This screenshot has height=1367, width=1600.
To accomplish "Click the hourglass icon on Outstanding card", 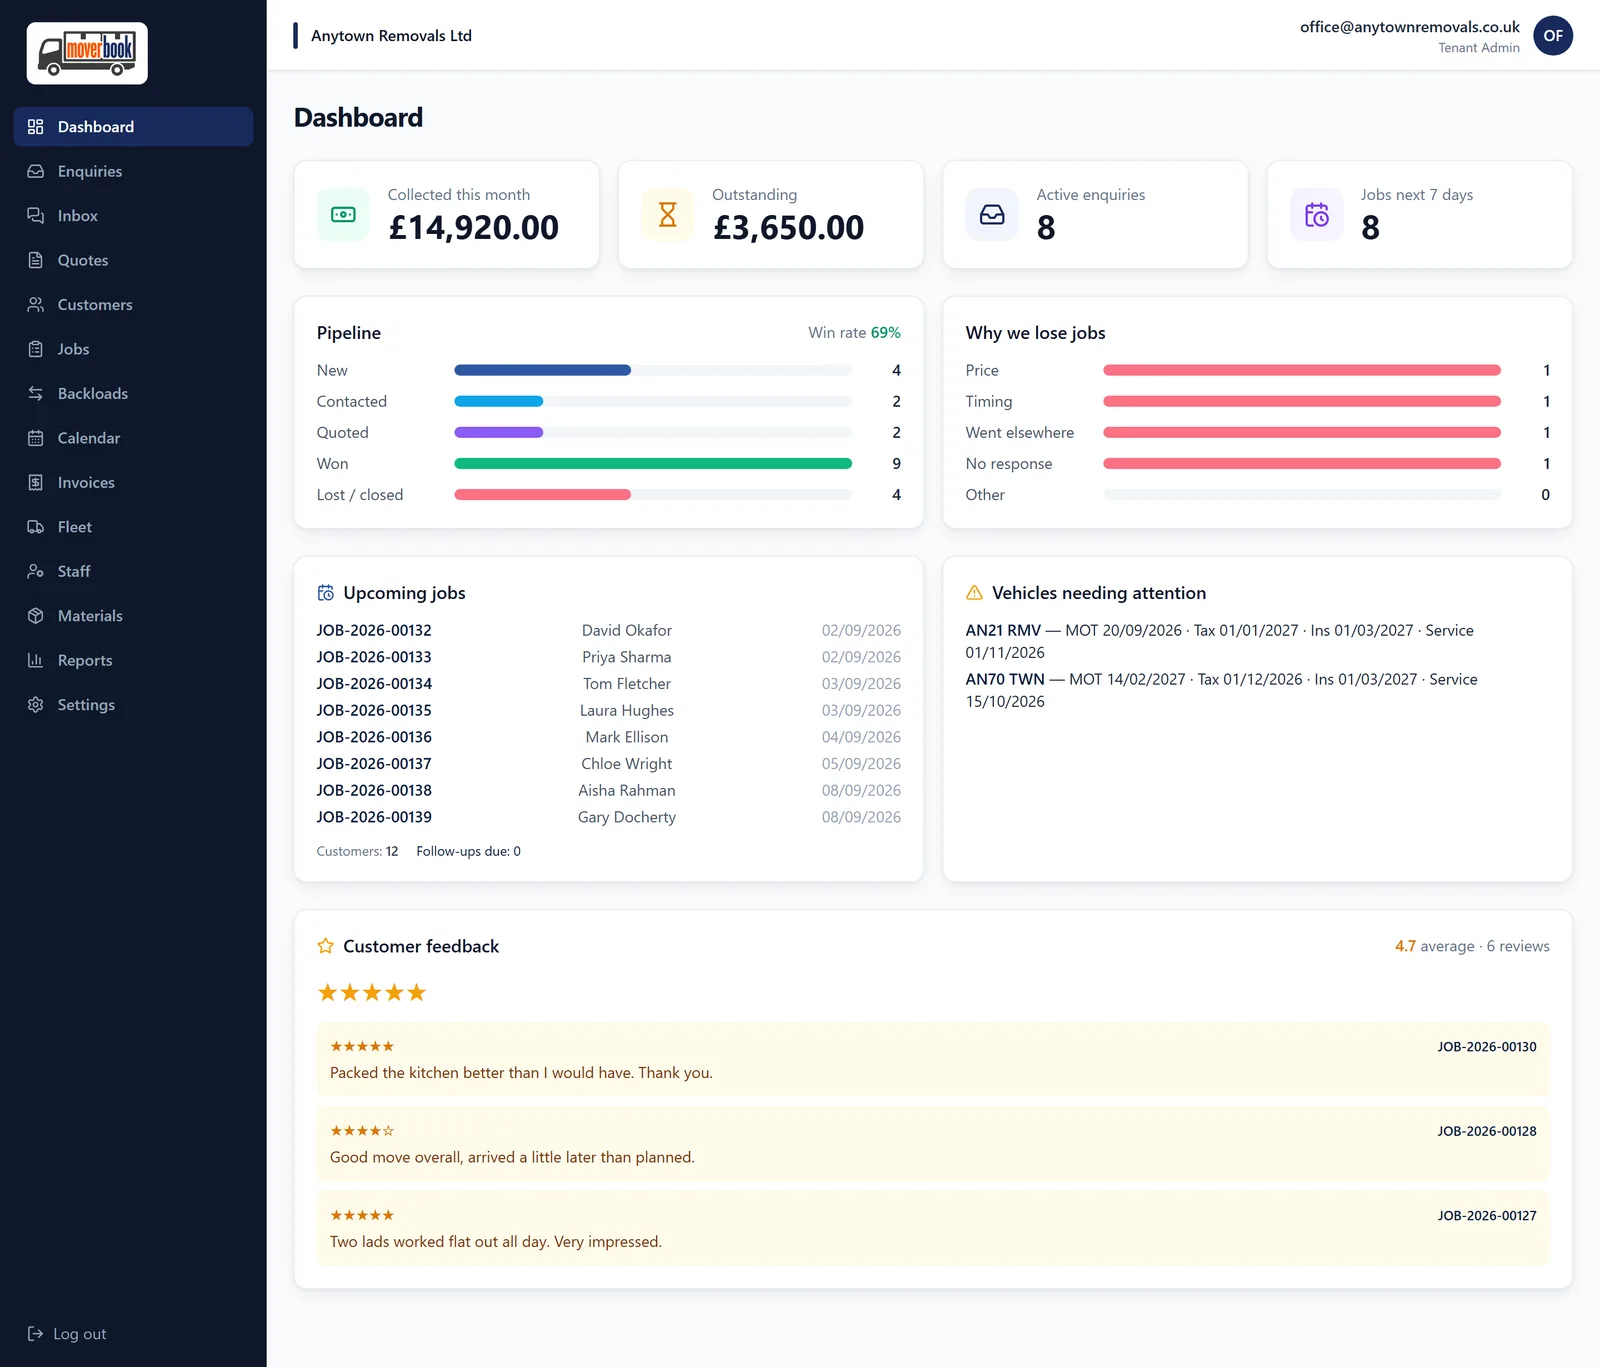I will click(668, 215).
